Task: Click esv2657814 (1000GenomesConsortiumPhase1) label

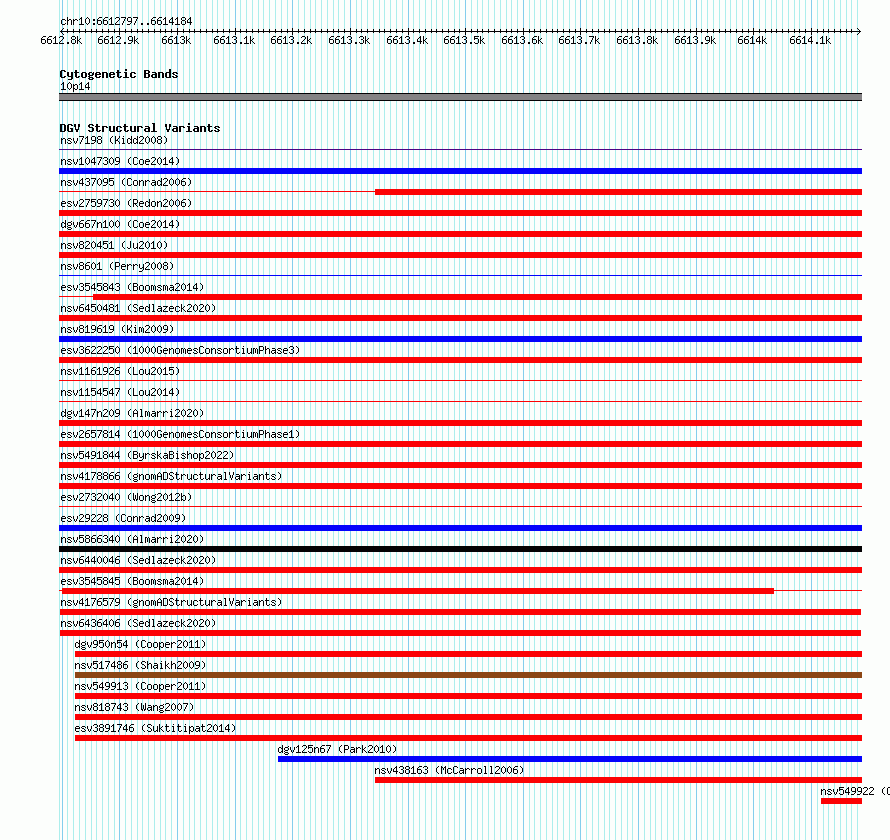Action: point(180,434)
